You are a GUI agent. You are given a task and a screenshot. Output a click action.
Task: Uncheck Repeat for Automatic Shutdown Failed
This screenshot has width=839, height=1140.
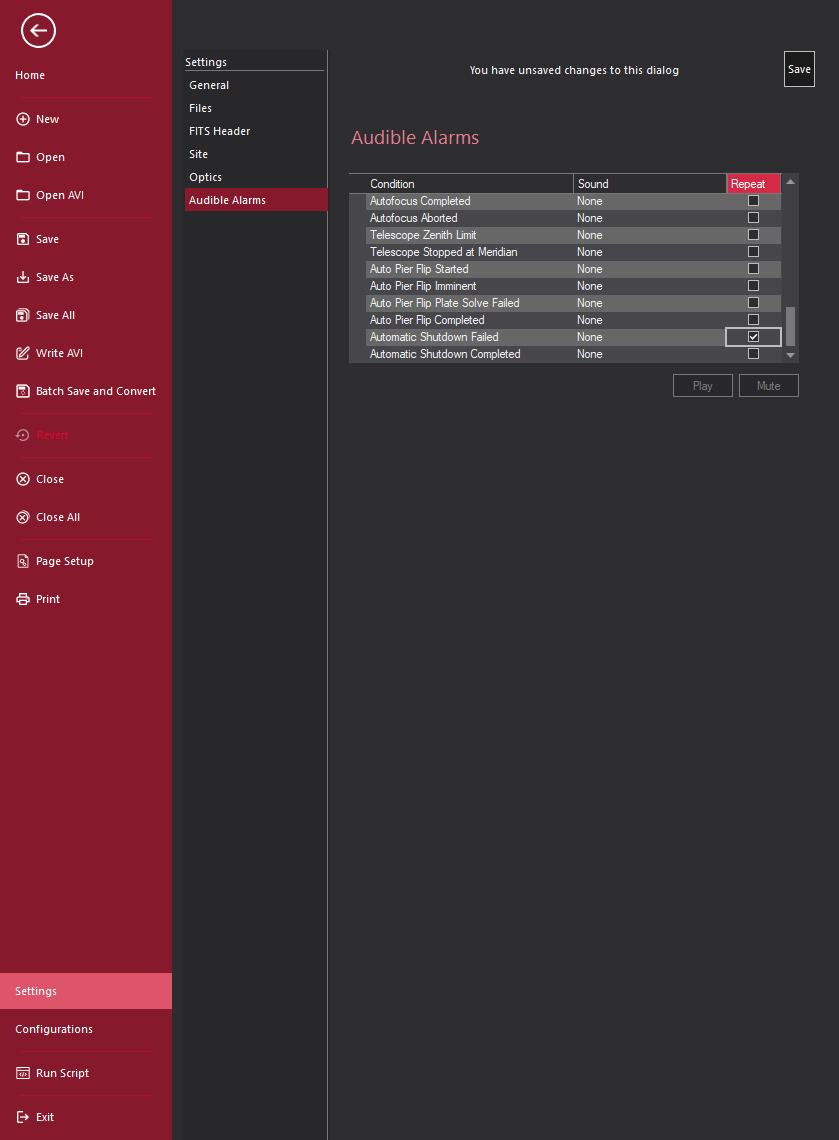coord(753,337)
